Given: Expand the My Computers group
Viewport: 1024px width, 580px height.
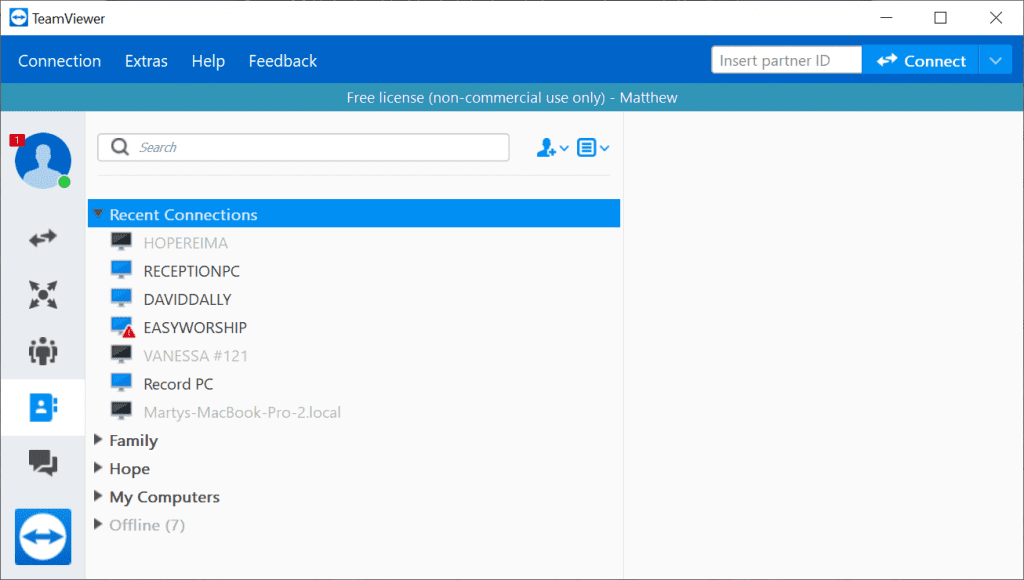Looking at the screenshot, I should tap(98, 496).
